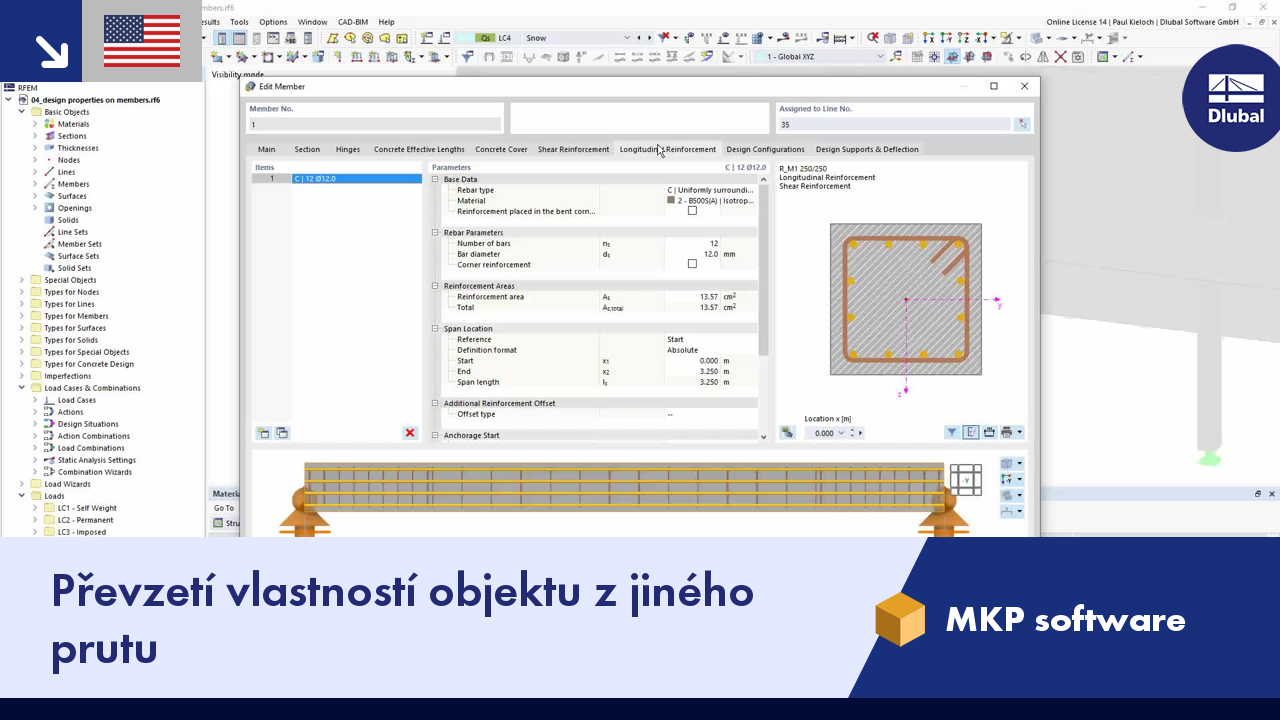The image size is (1280, 720).
Task: Select Design Situations in navigator tree
Action: pyautogui.click(x=88, y=424)
